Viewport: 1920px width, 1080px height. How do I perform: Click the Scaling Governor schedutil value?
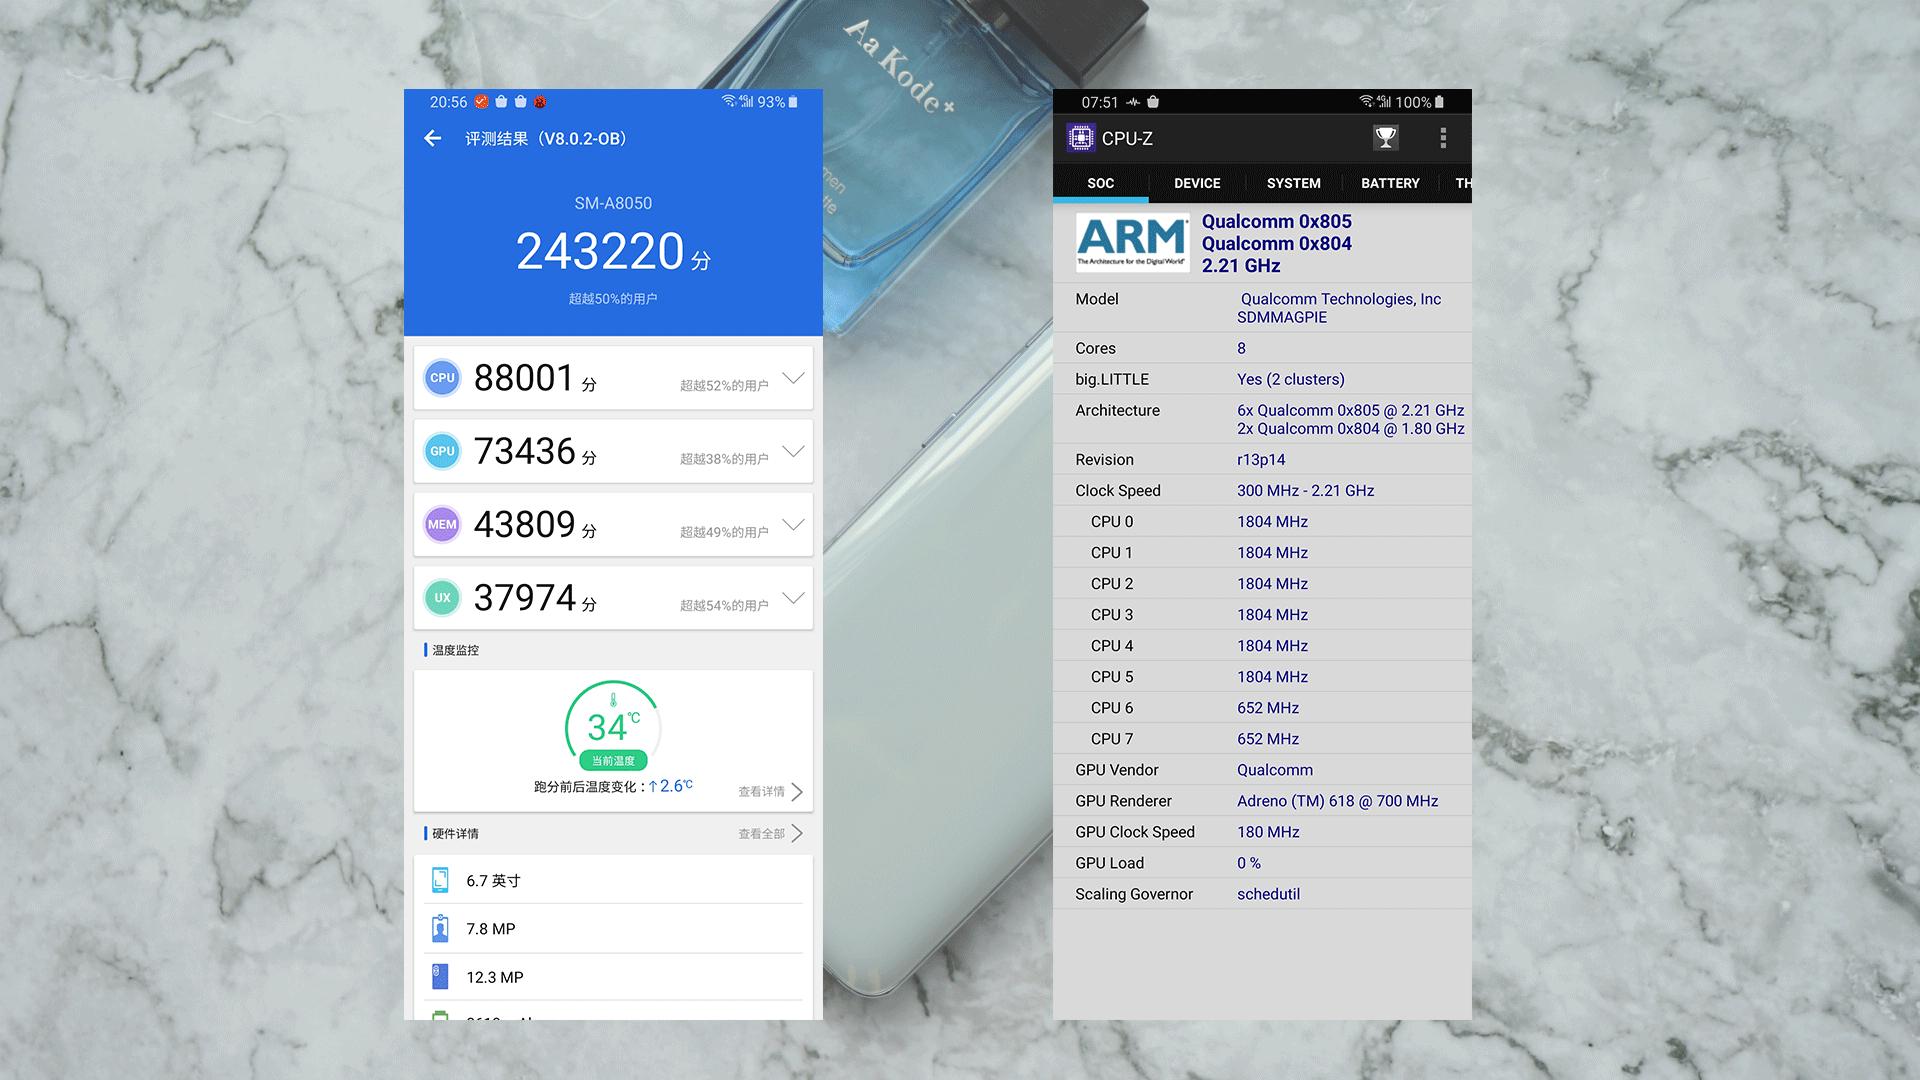[x=1268, y=894]
